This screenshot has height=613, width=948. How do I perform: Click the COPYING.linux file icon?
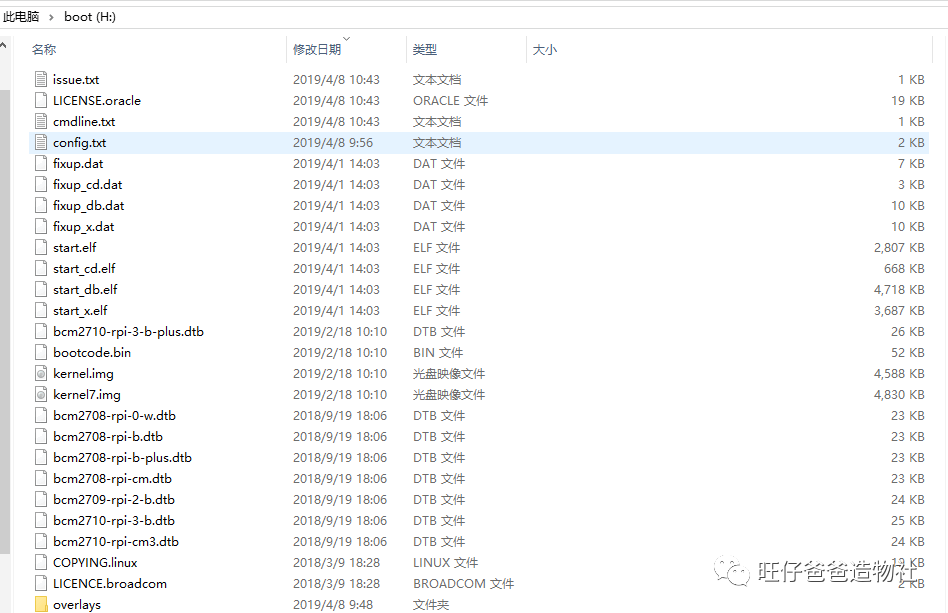(x=41, y=562)
